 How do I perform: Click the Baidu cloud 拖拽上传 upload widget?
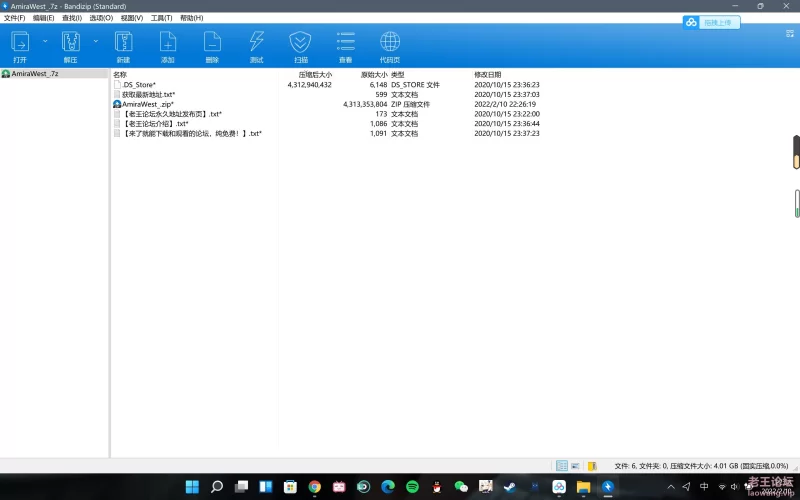pyautogui.click(x=711, y=22)
